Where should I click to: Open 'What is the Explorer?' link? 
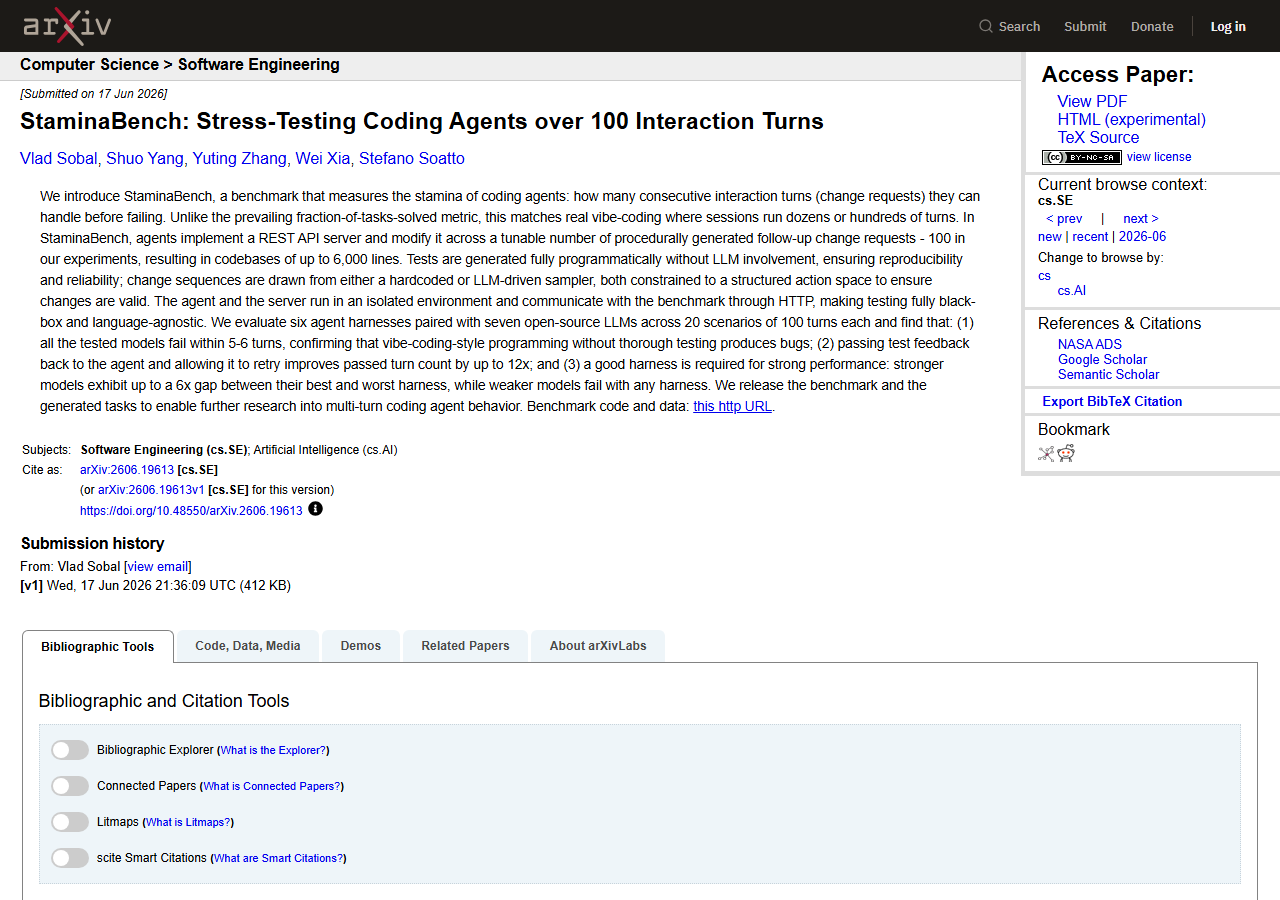273,750
